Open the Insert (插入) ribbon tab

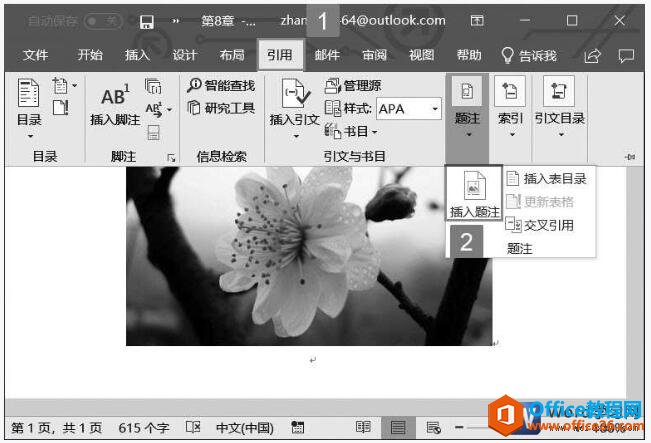click(x=137, y=55)
